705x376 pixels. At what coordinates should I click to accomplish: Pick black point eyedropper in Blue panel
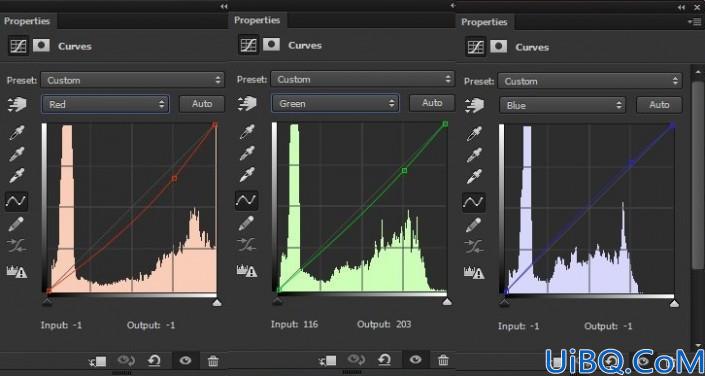[474, 134]
